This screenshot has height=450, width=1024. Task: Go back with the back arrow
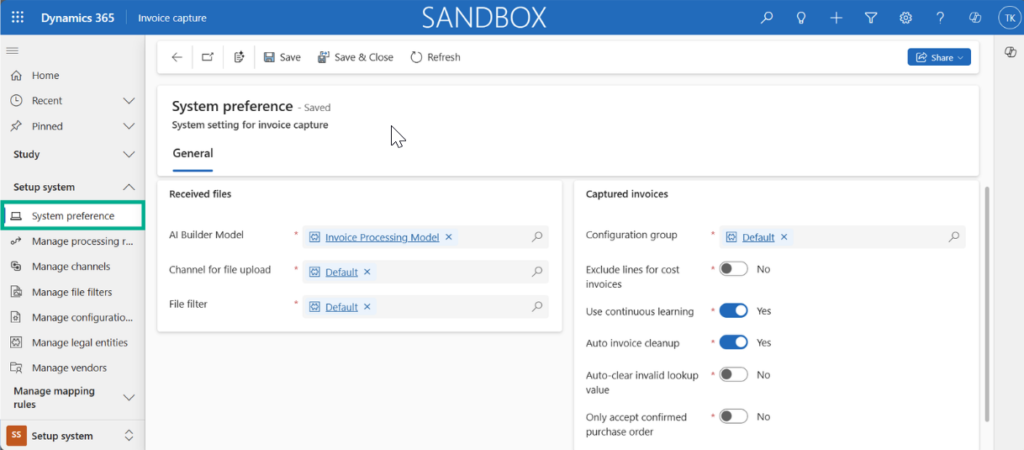(176, 57)
